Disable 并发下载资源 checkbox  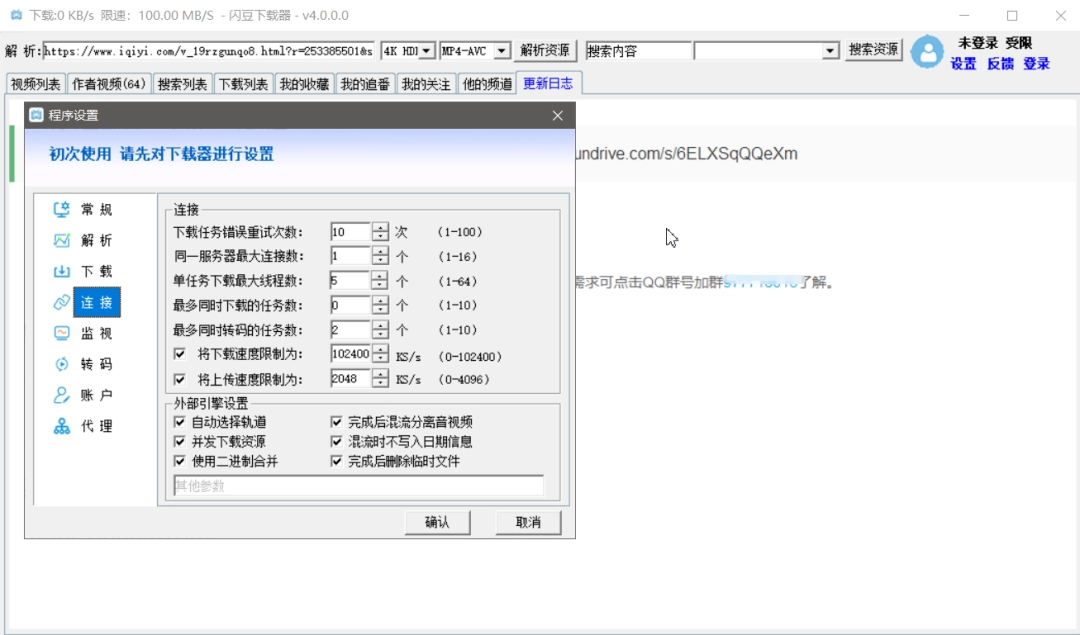click(180, 441)
